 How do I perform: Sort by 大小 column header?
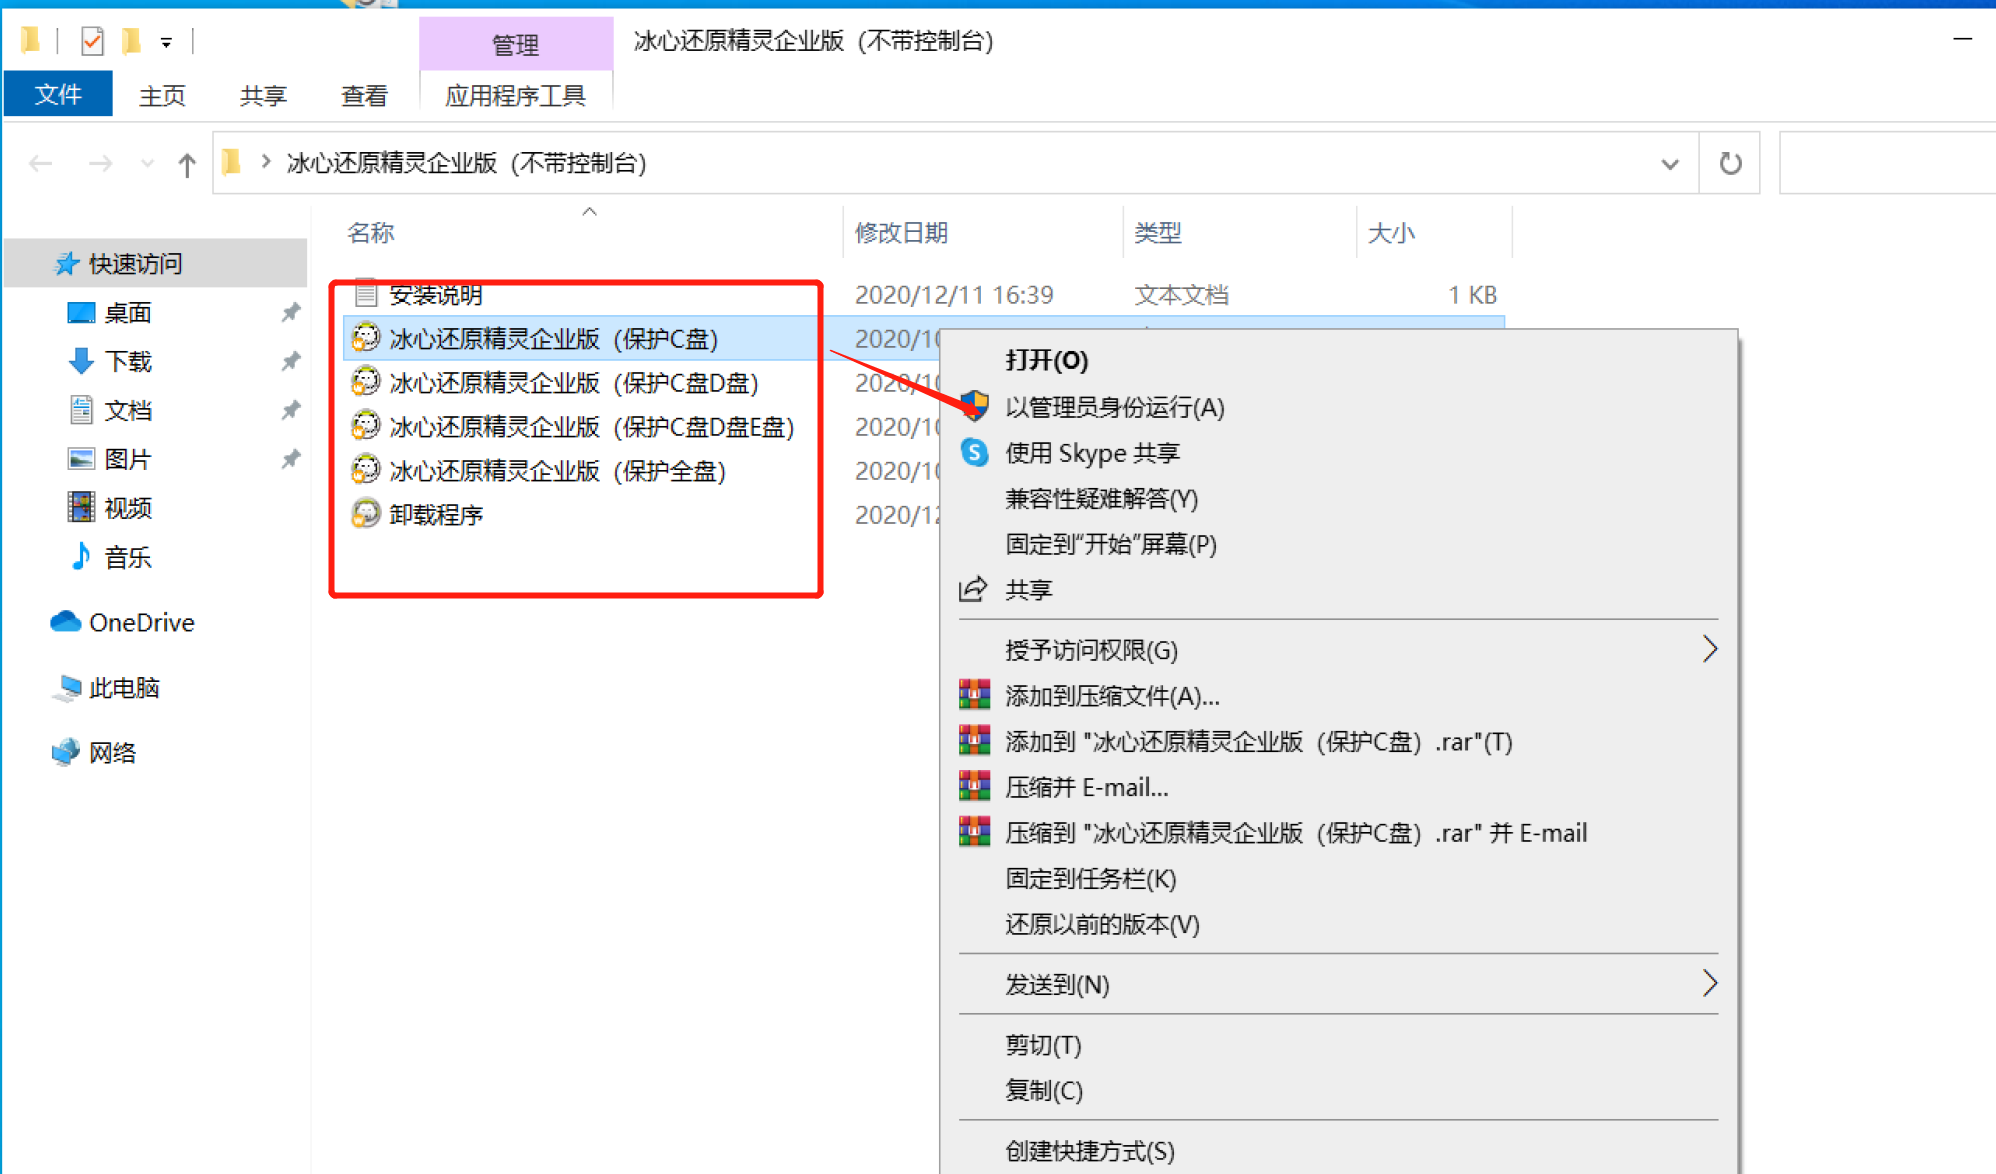(1391, 233)
